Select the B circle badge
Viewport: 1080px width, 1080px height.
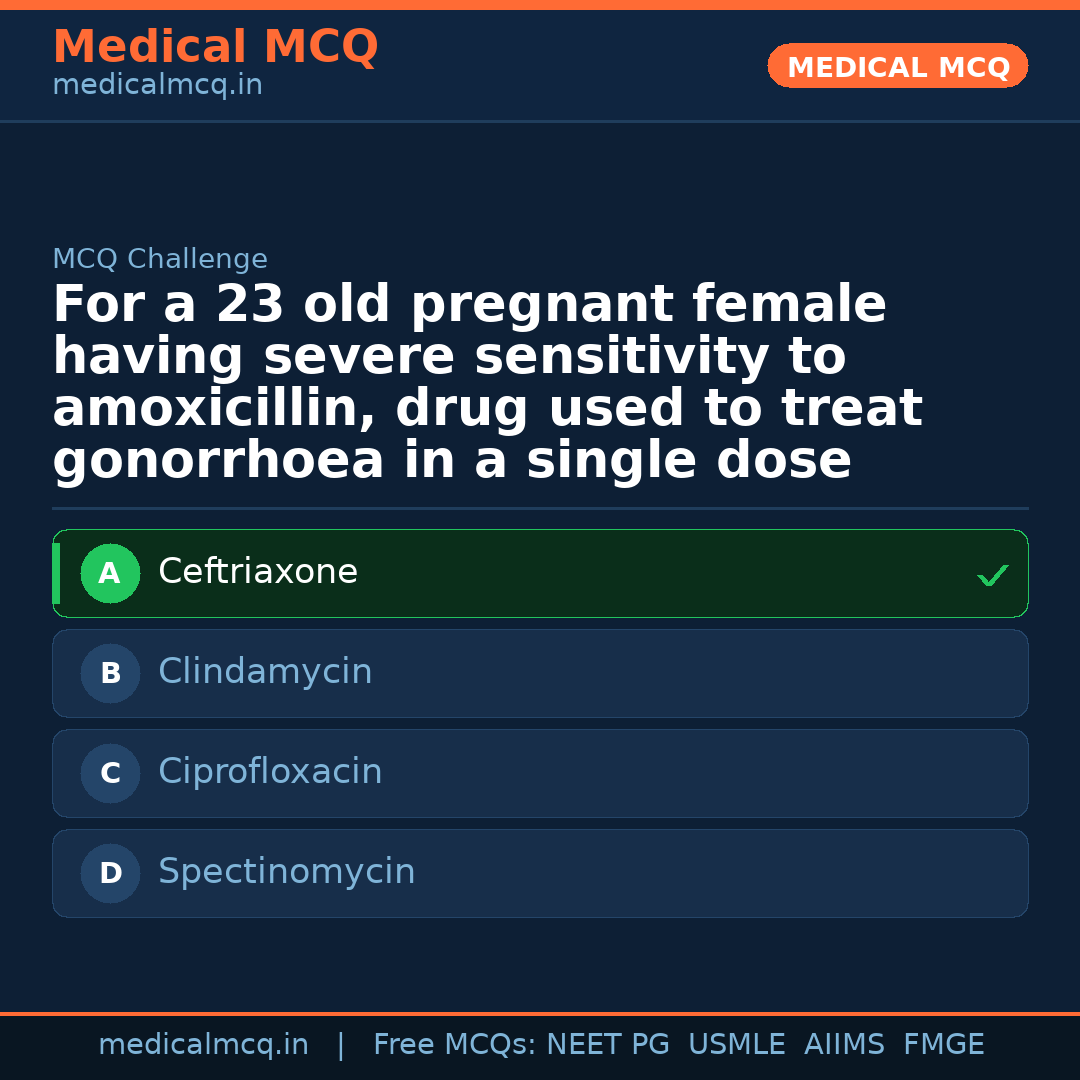pos(110,674)
